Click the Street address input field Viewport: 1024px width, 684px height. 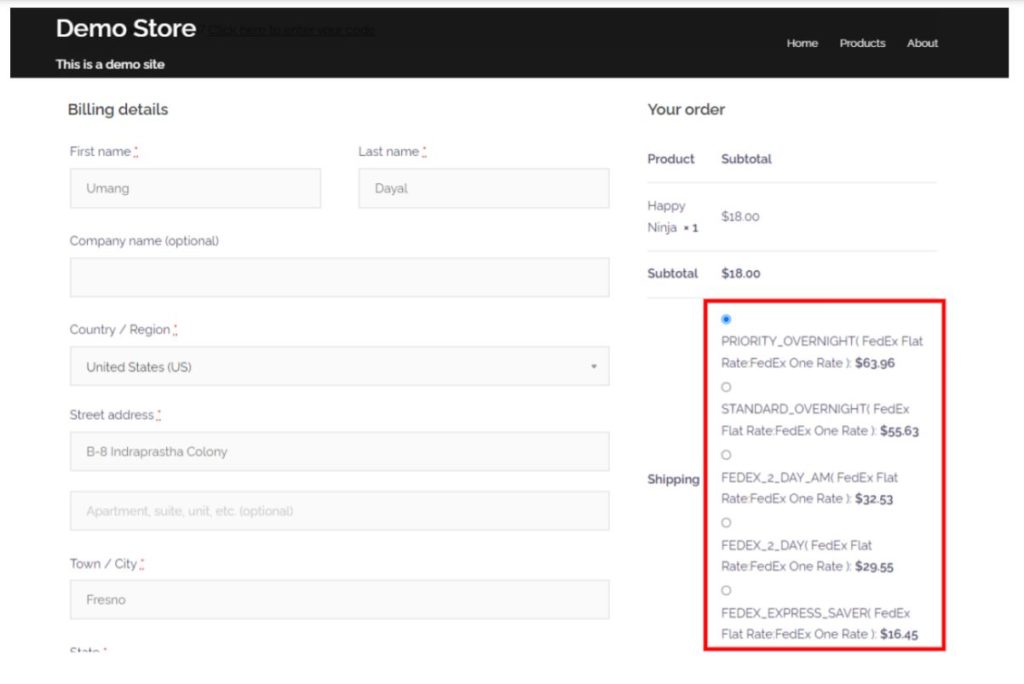tap(339, 452)
